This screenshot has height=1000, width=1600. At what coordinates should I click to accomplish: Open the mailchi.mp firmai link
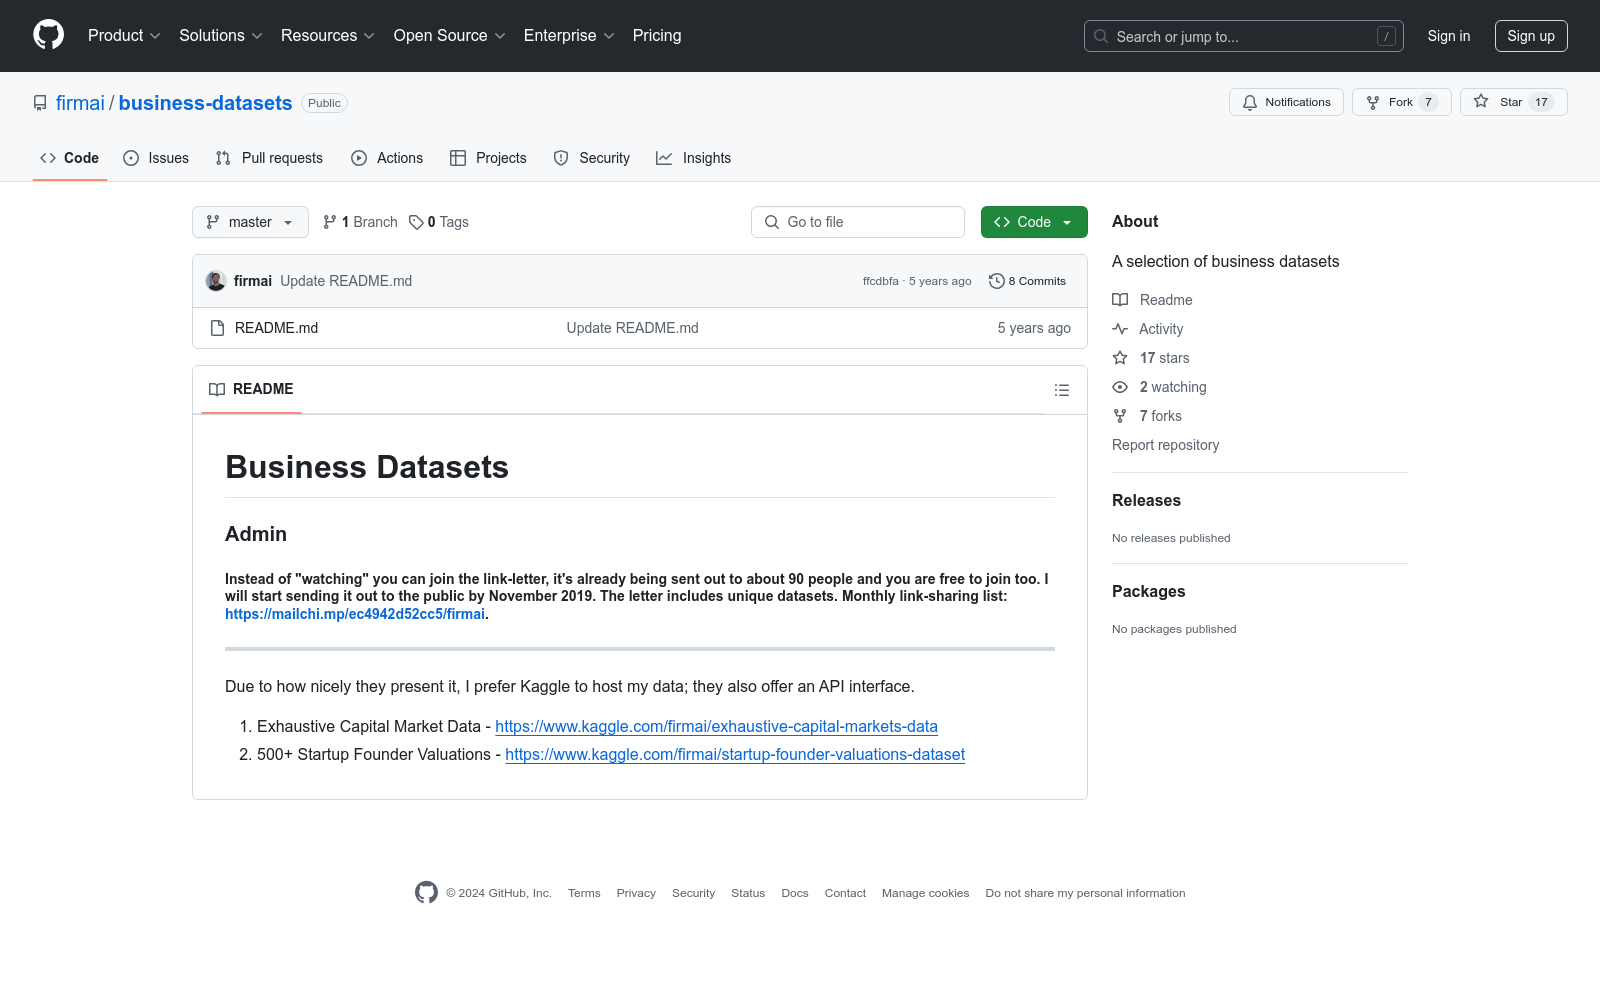tap(355, 614)
